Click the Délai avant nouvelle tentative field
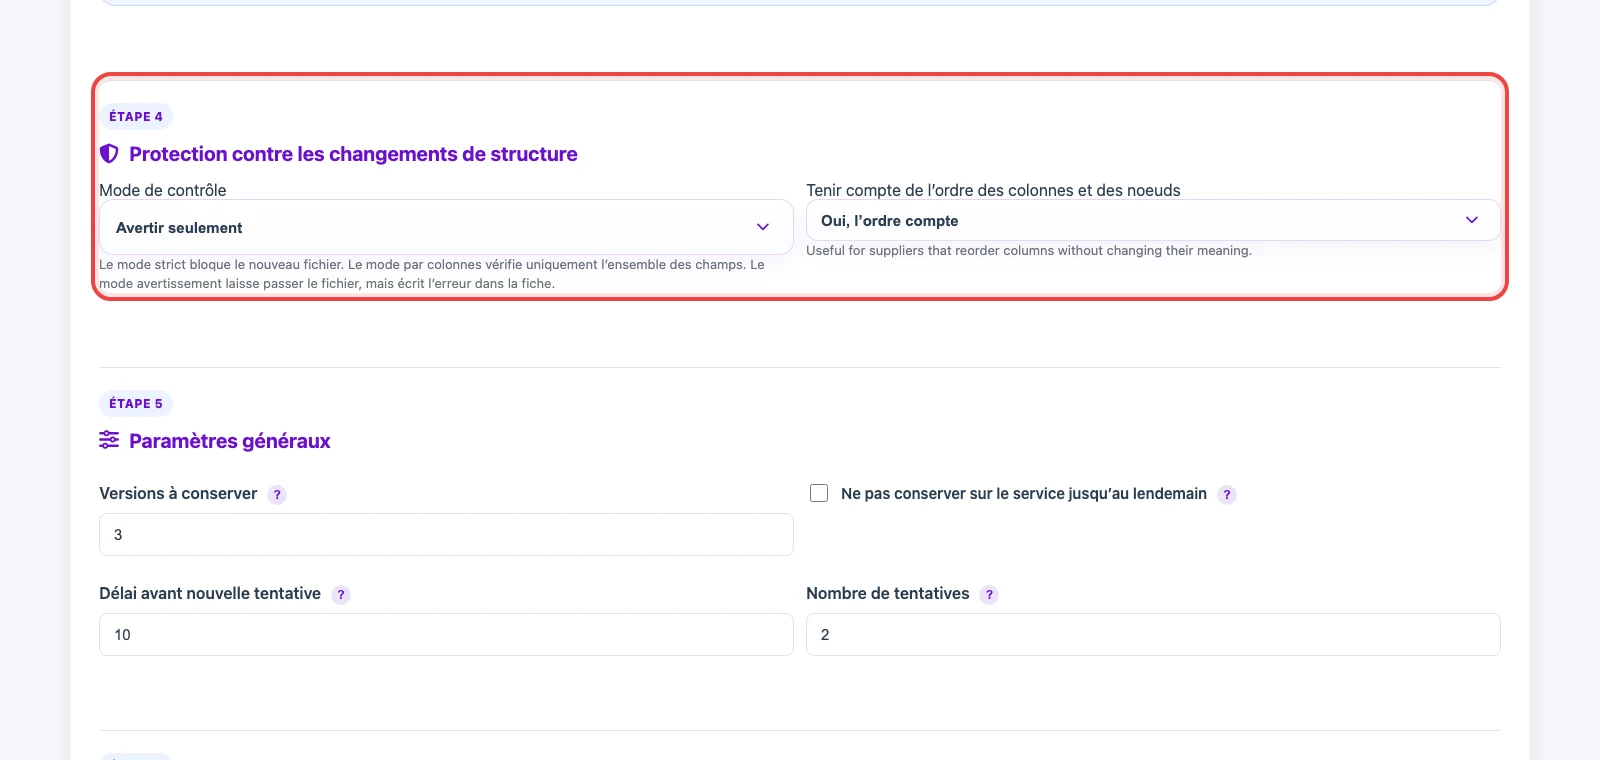Screen dimensions: 1600x760 point(446,634)
